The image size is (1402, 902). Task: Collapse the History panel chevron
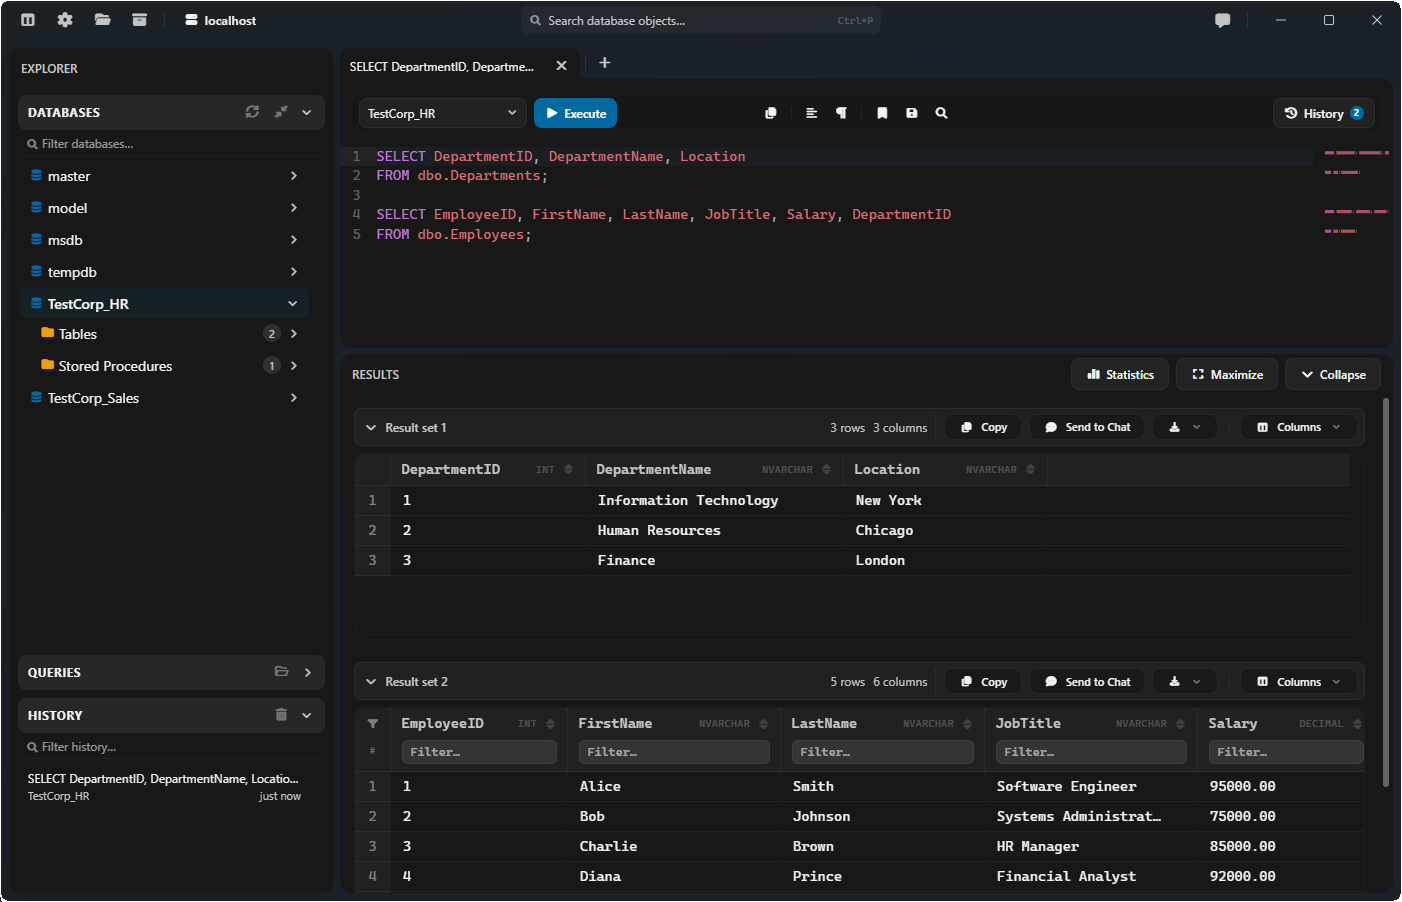[307, 715]
